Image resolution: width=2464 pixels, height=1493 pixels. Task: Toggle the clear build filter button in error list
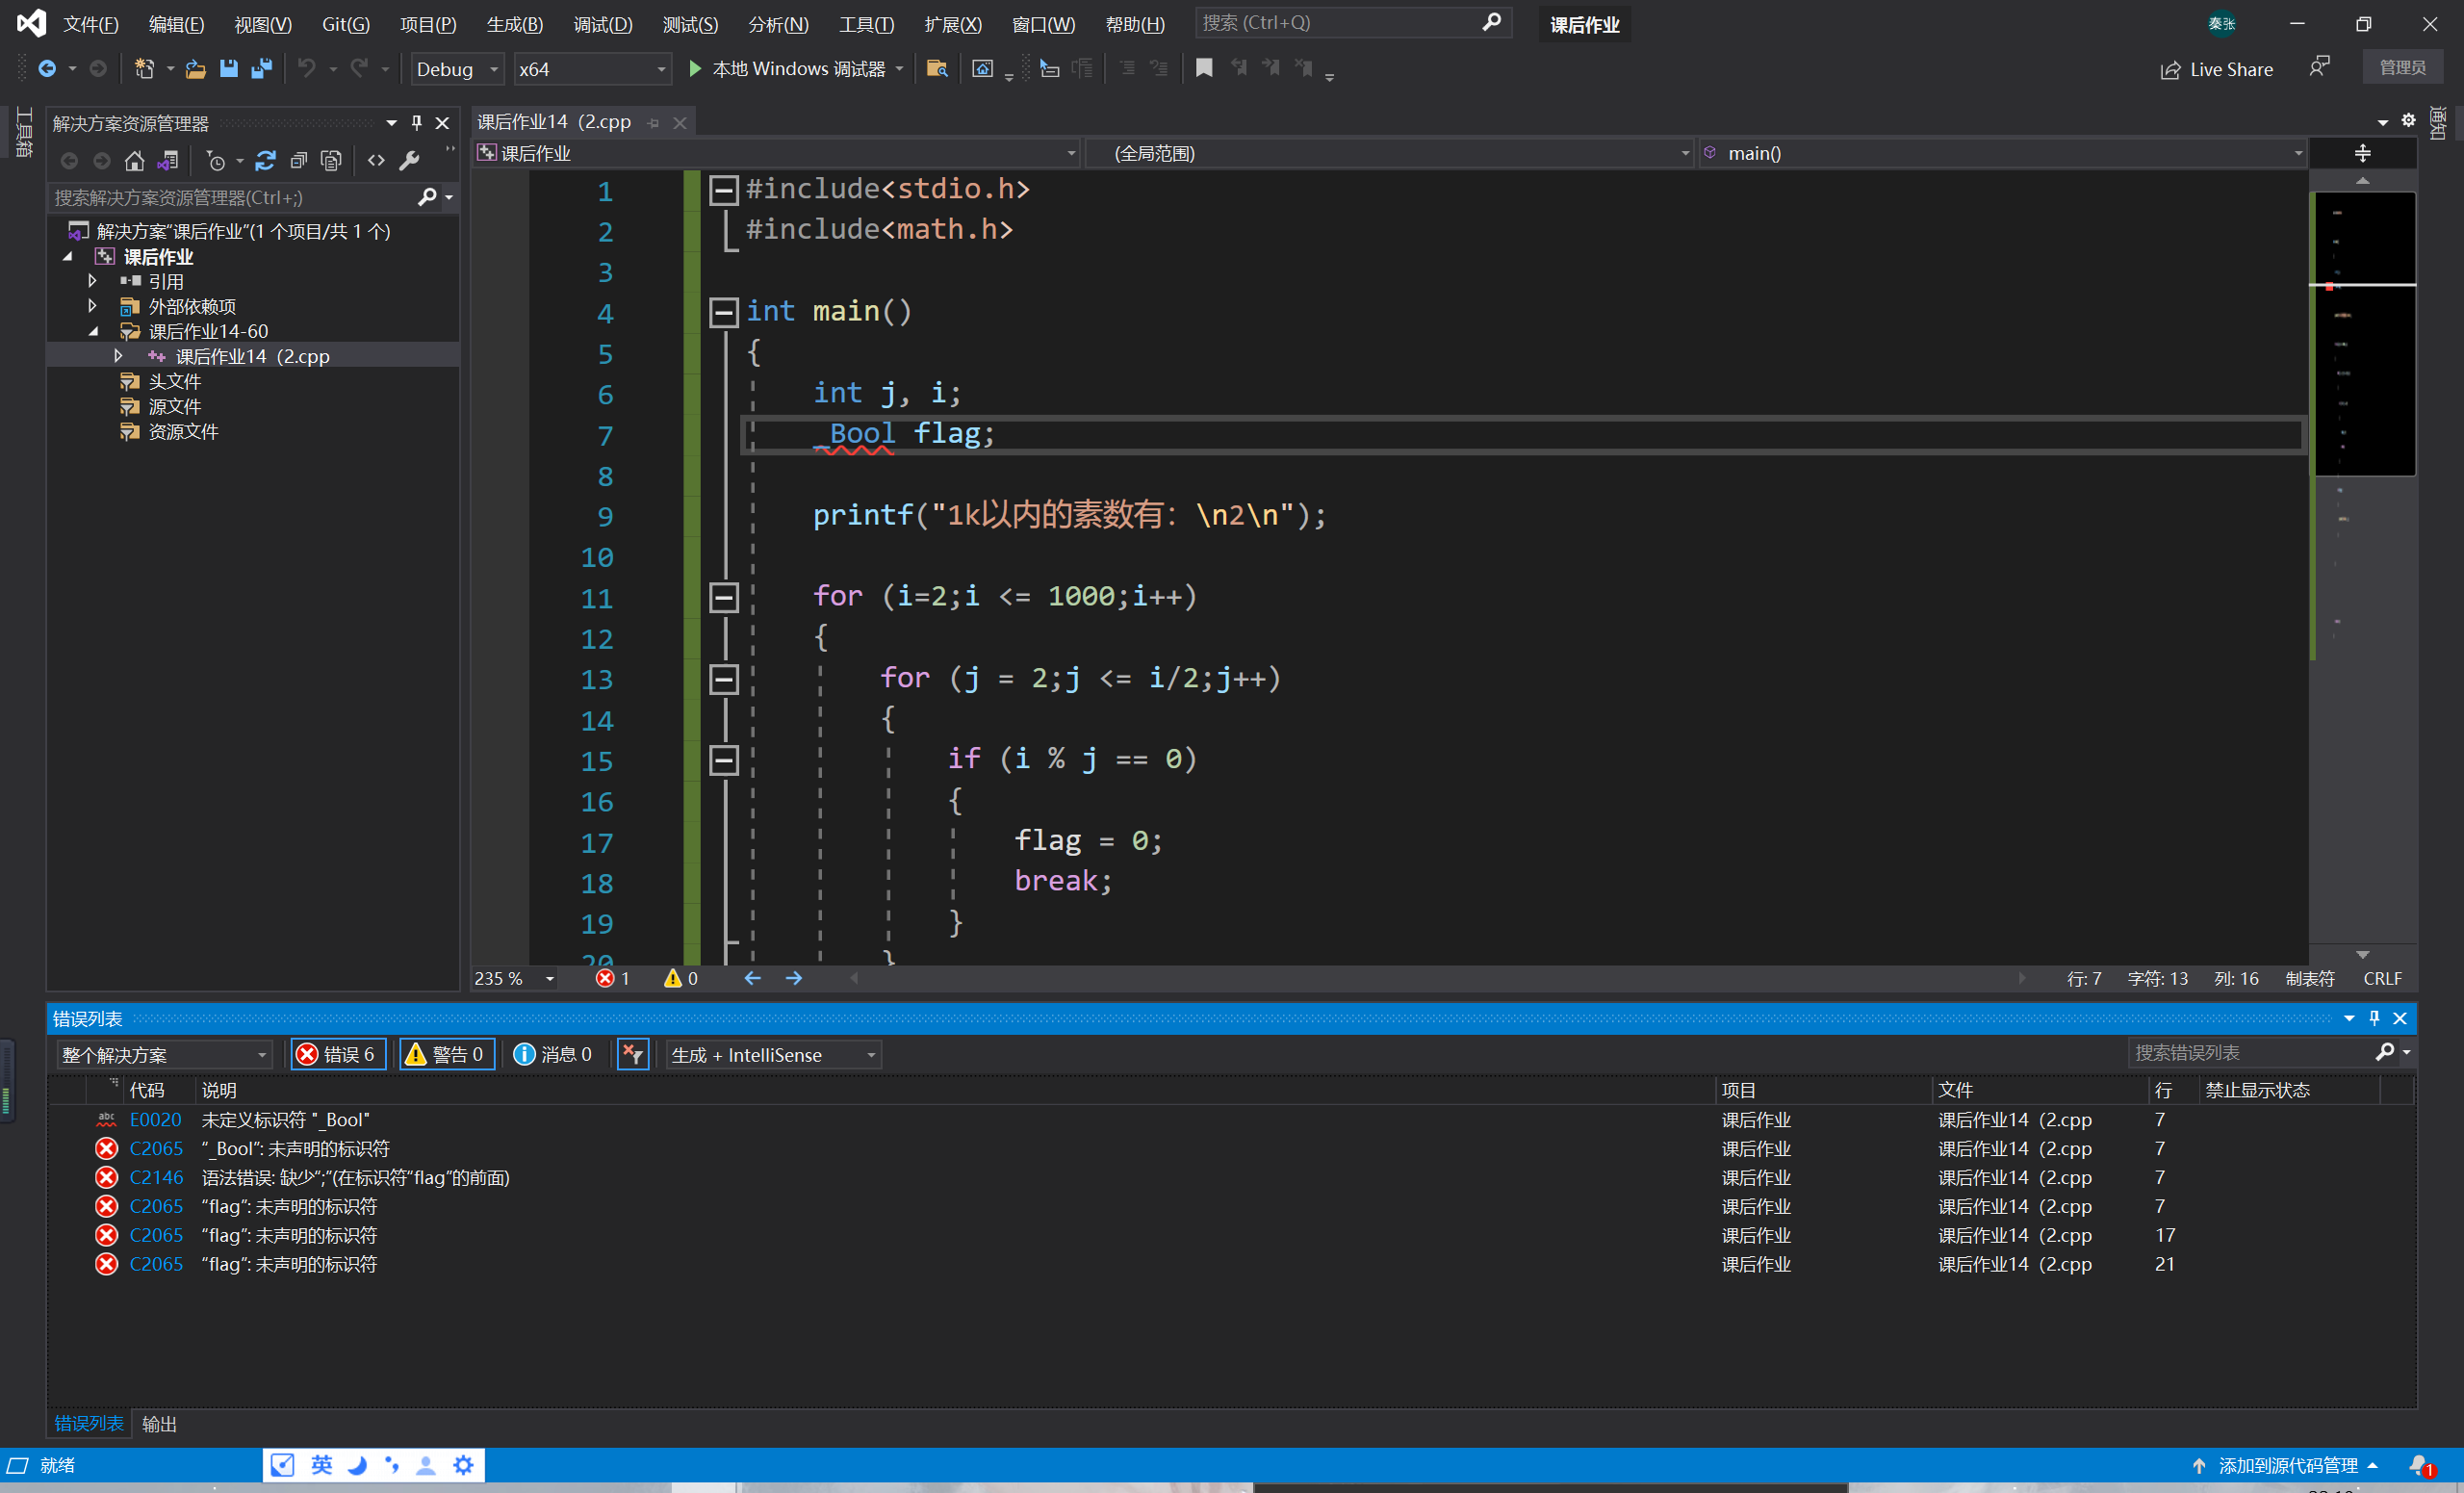click(x=633, y=1054)
